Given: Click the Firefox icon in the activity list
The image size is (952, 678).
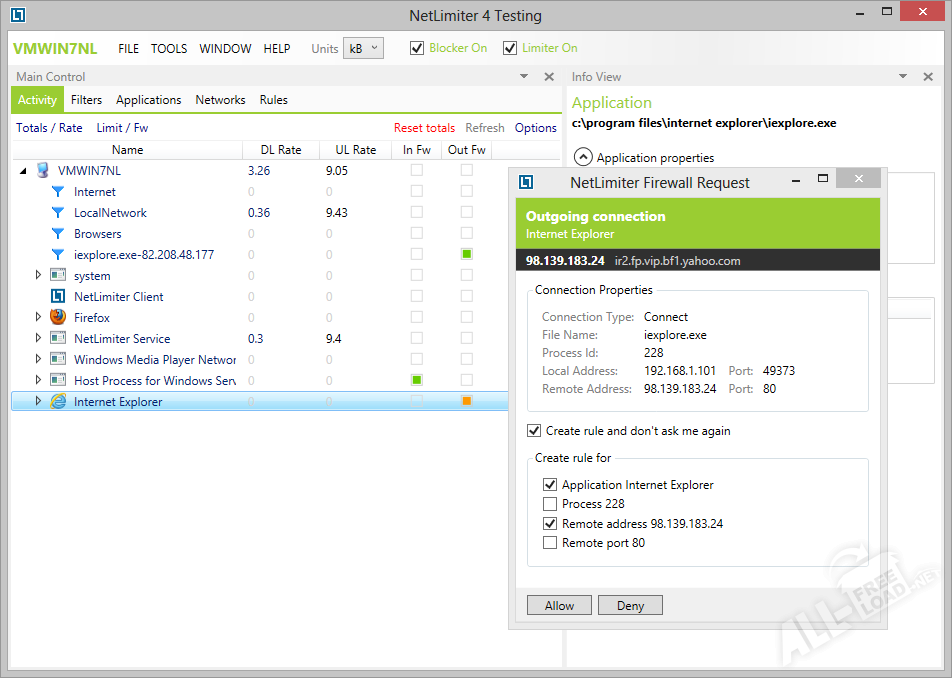Looking at the screenshot, I should pyautogui.click(x=58, y=317).
